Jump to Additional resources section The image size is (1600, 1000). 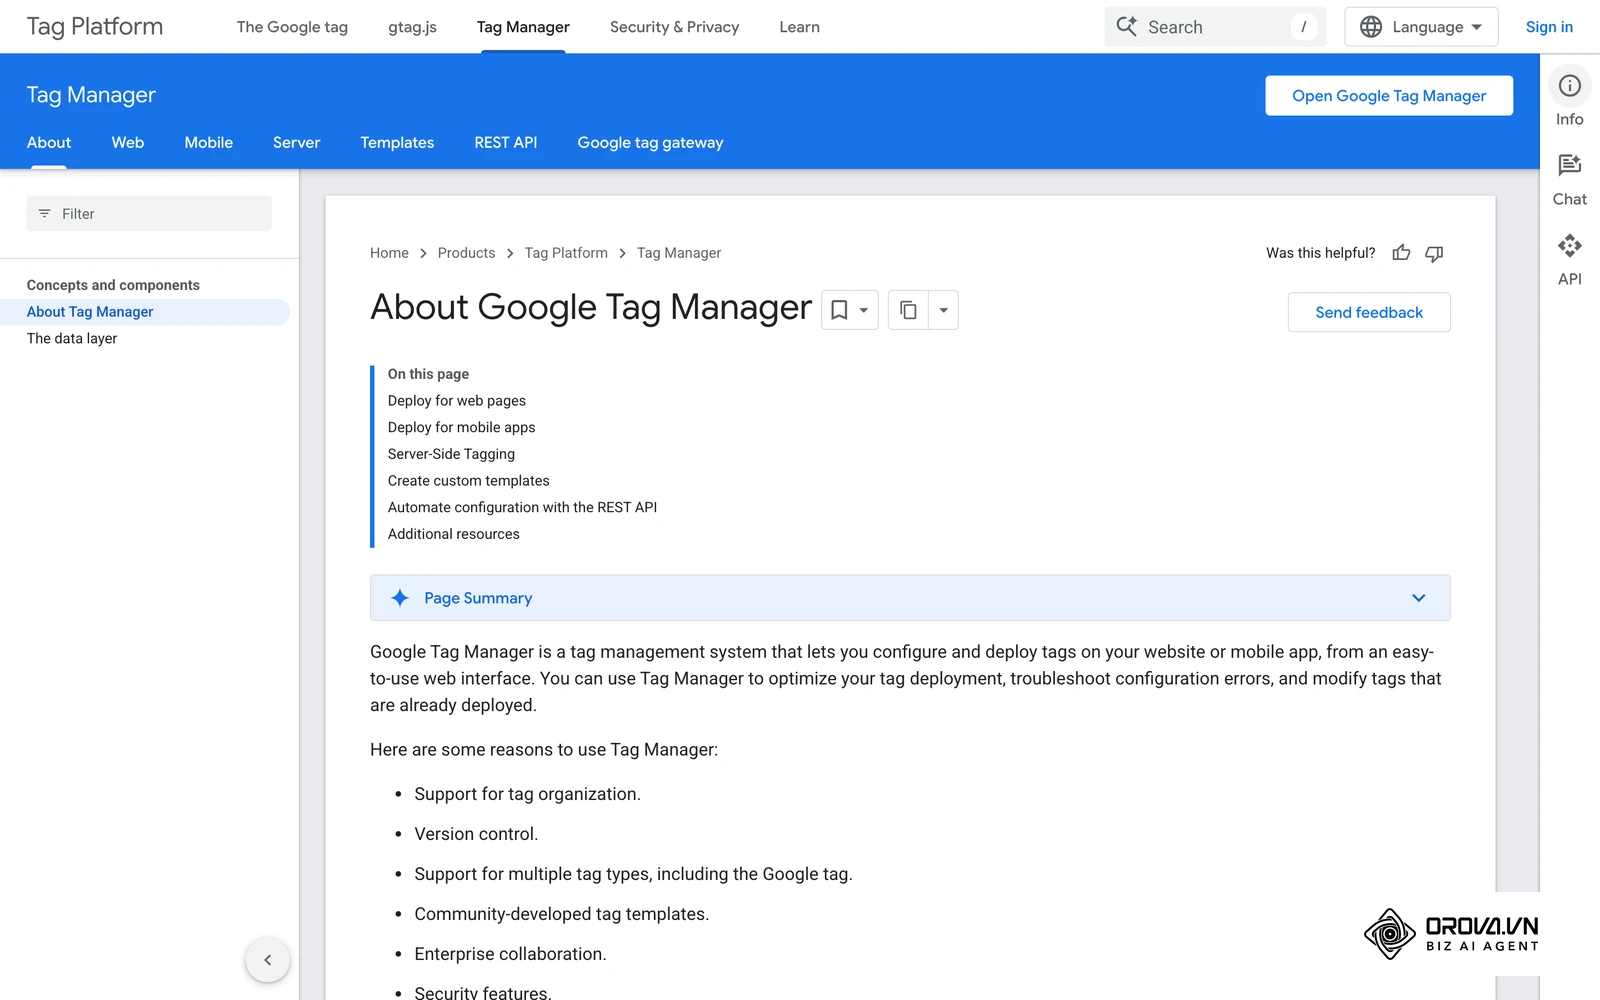coord(453,534)
